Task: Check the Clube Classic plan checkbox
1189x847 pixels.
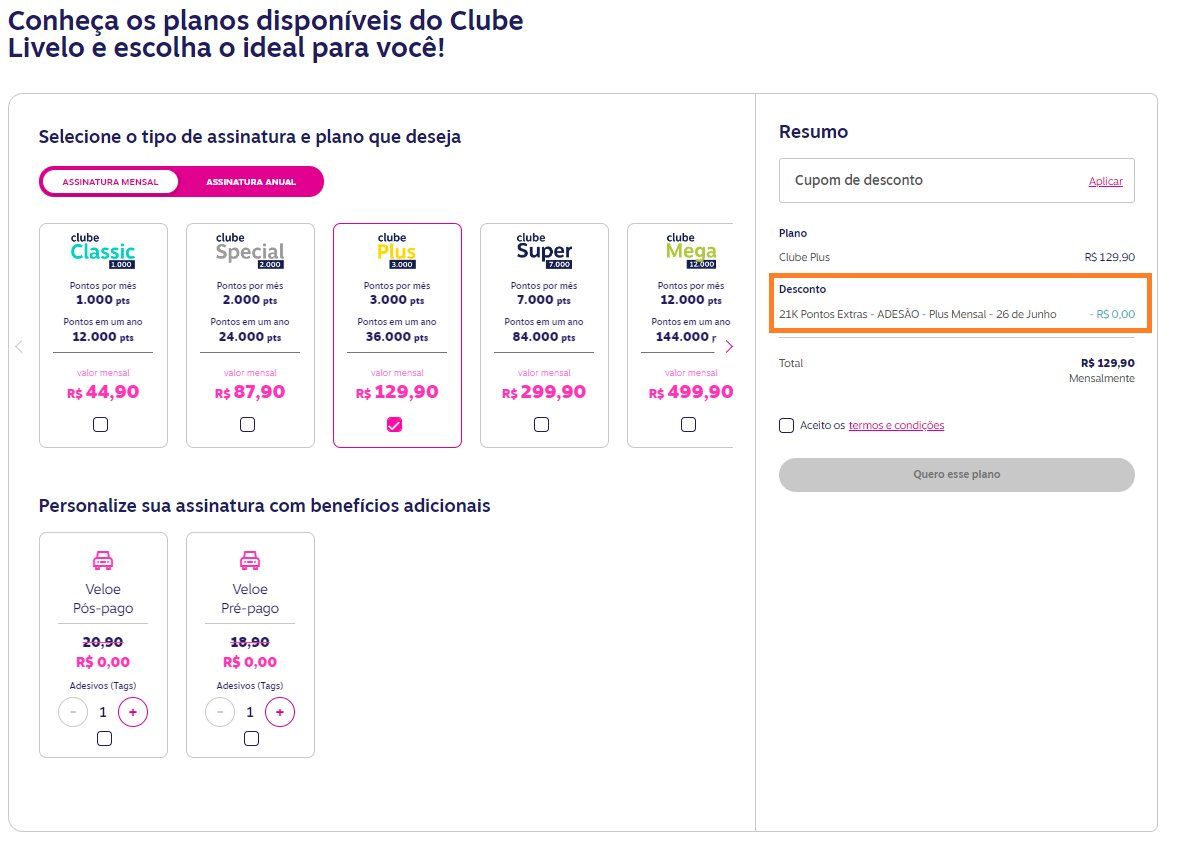Action: click(101, 425)
